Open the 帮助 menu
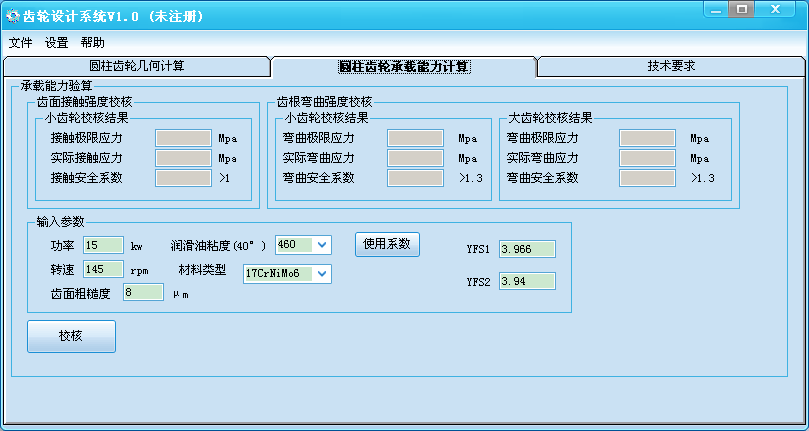This screenshot has width=809, height=431. (92, 43)
